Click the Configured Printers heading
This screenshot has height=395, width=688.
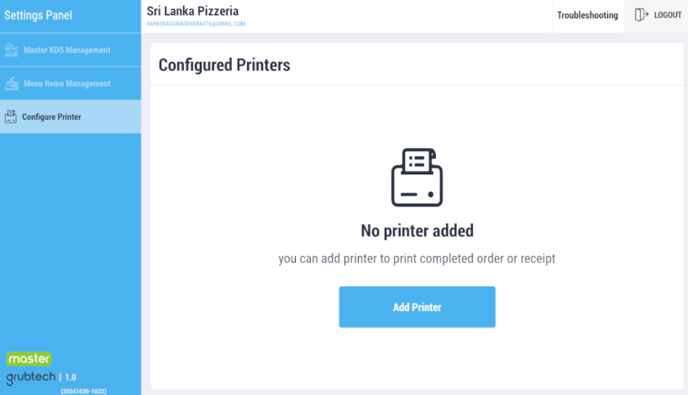(224, 65)
